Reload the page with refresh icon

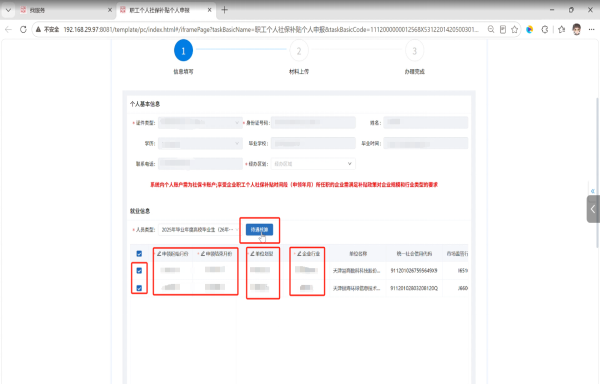point(23,29)
